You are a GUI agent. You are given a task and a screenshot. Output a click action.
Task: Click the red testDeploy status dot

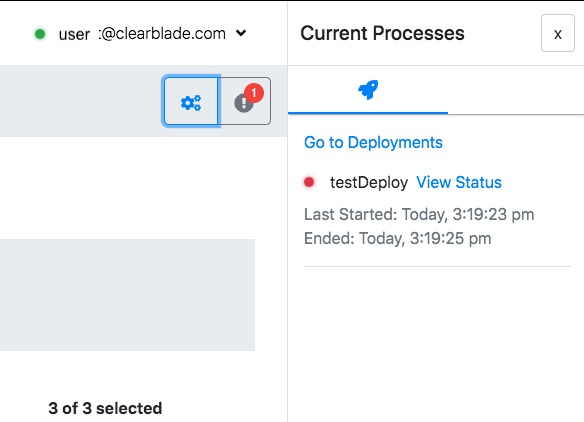click(x=309, y=182)
